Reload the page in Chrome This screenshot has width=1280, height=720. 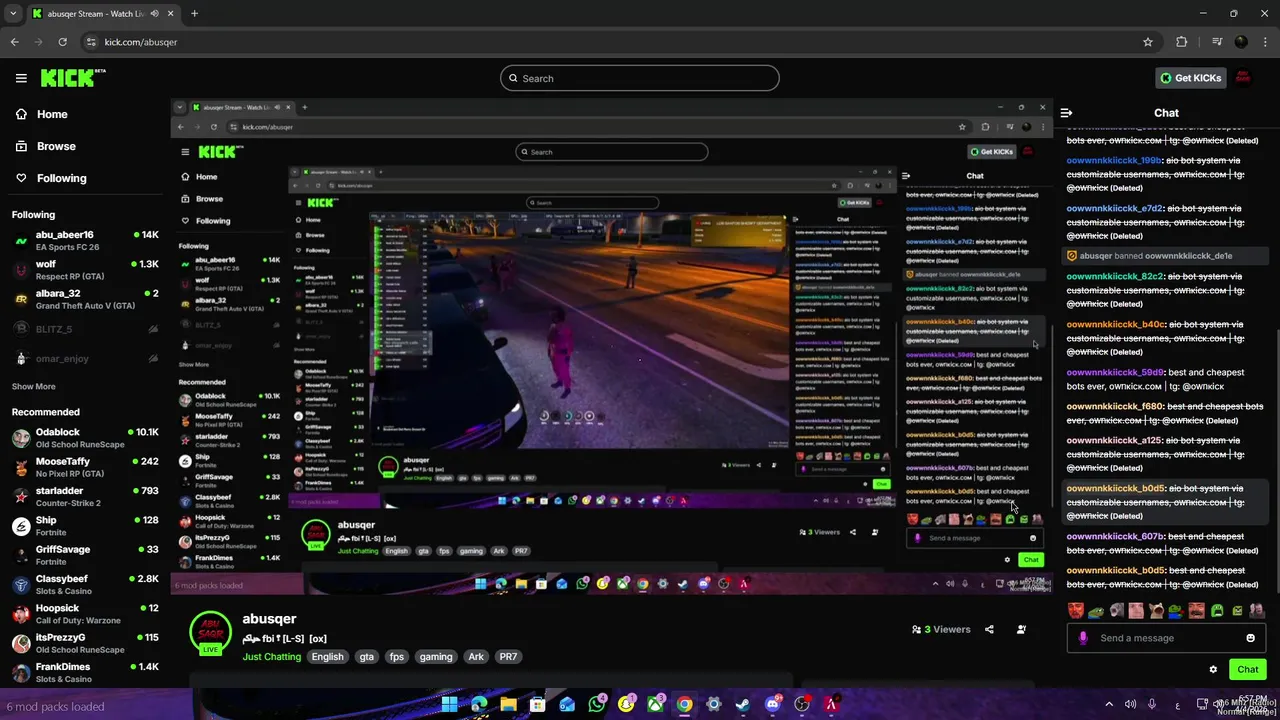pyautogui.click(x=62, y=42)
